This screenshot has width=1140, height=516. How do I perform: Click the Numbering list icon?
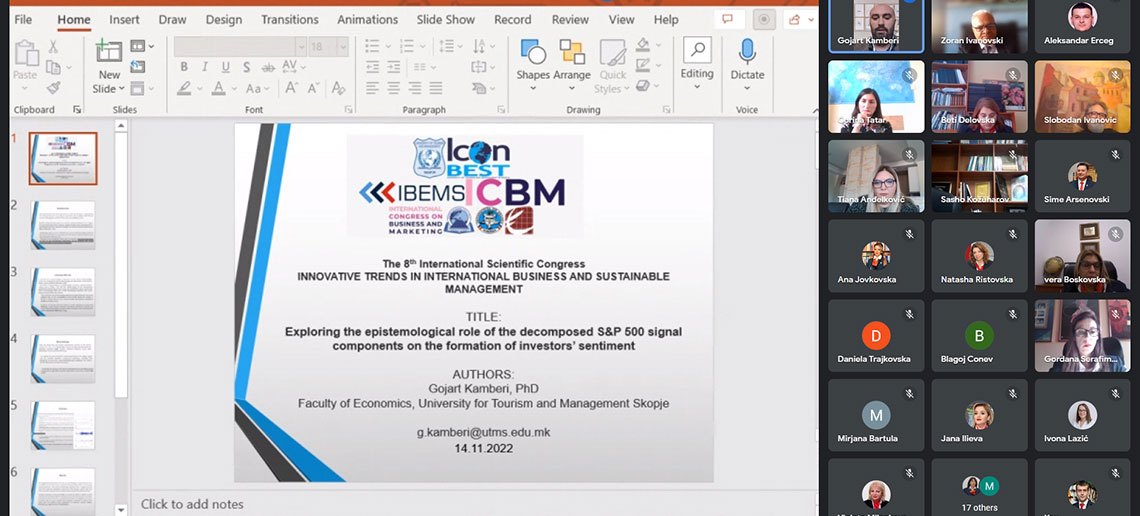[406, 47]
